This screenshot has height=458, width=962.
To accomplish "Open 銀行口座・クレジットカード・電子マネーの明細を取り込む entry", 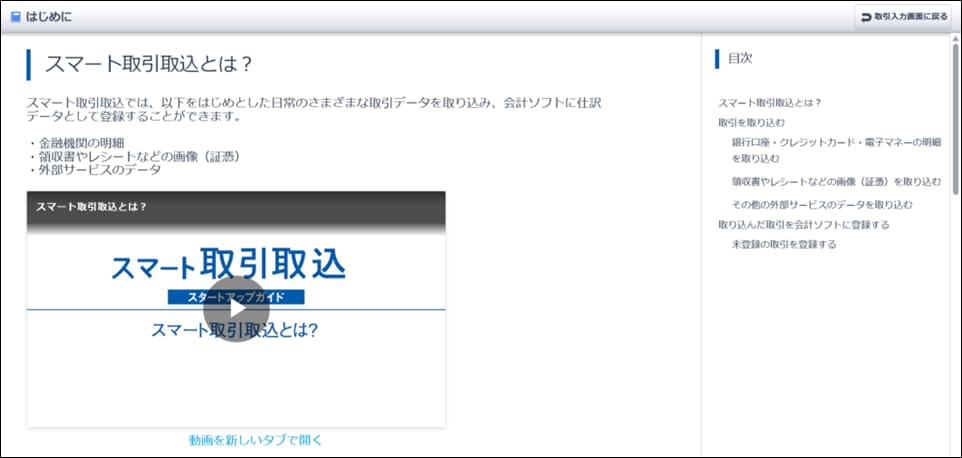I will point(836,150).
